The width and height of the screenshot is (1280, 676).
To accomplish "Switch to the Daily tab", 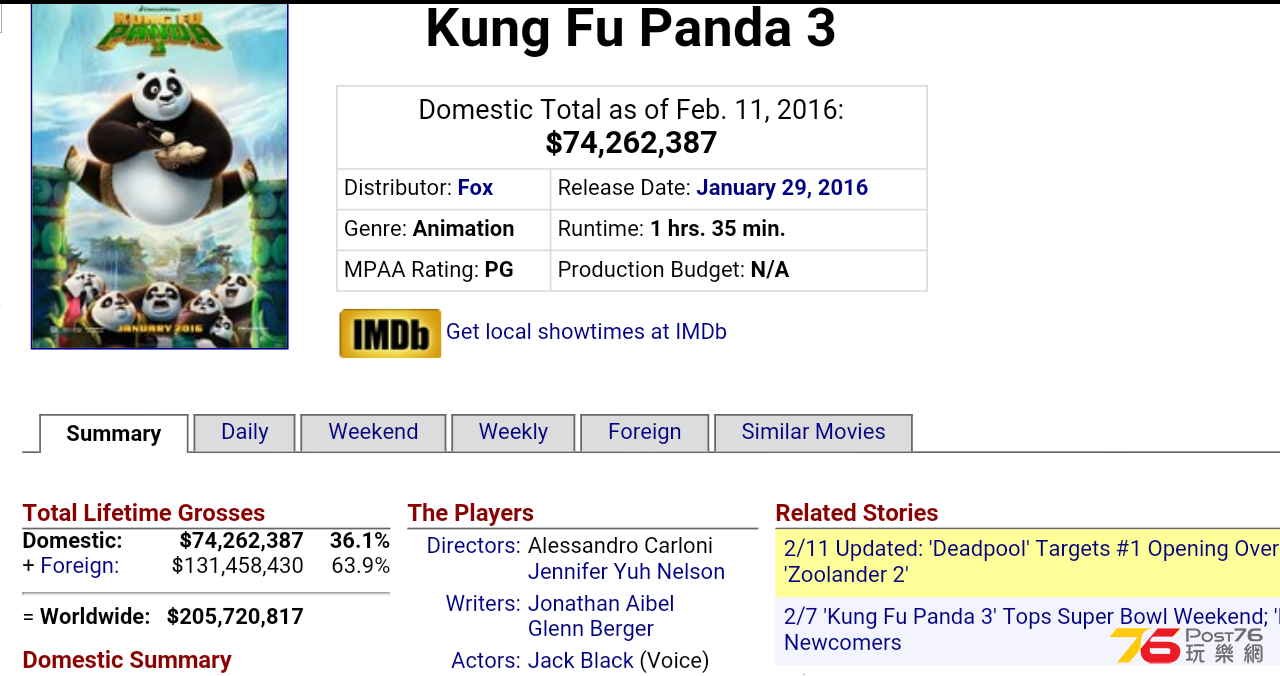I will click(x=245, y=432).
